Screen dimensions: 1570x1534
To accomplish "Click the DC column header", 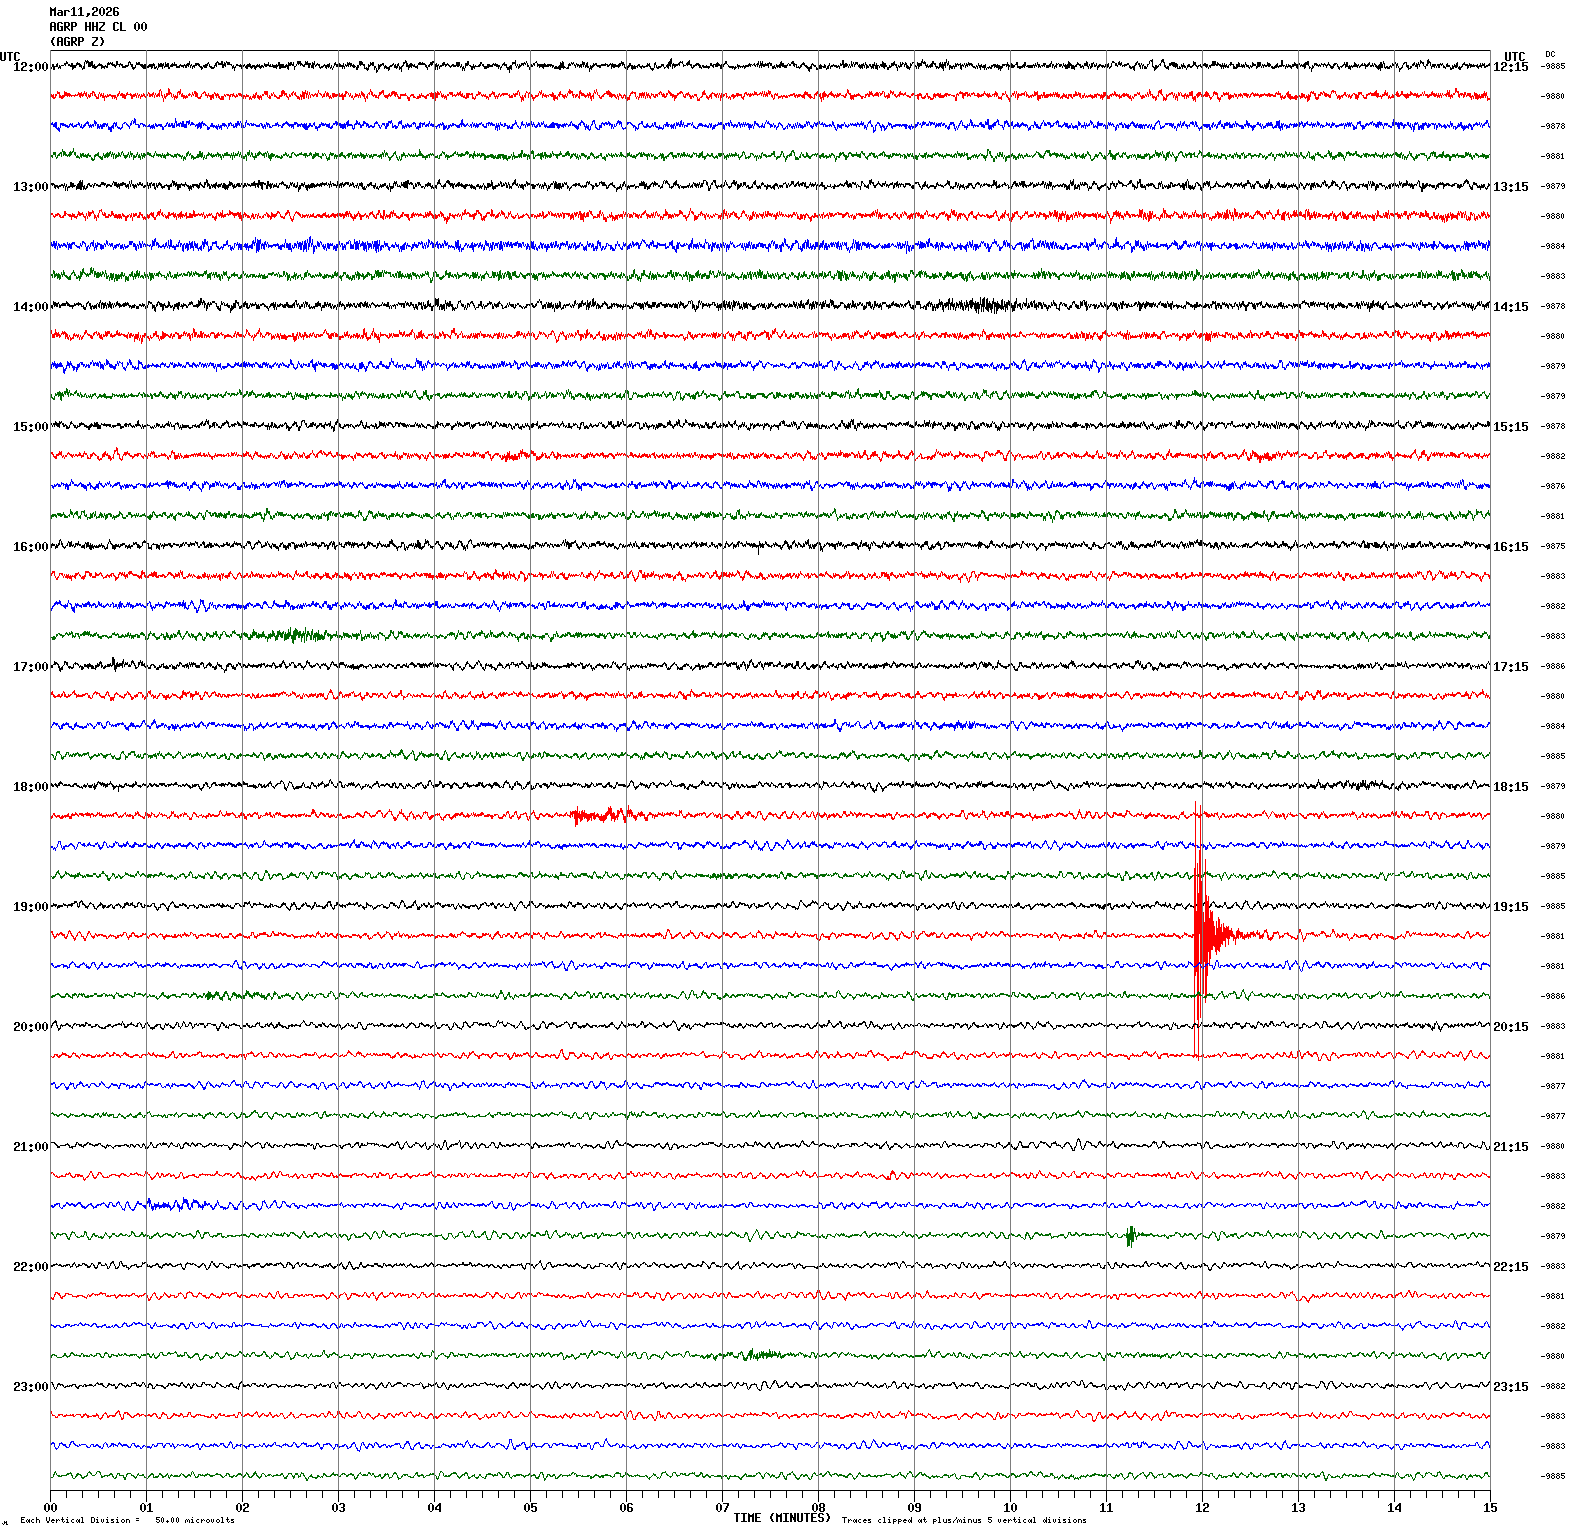I will point(1550,54).
